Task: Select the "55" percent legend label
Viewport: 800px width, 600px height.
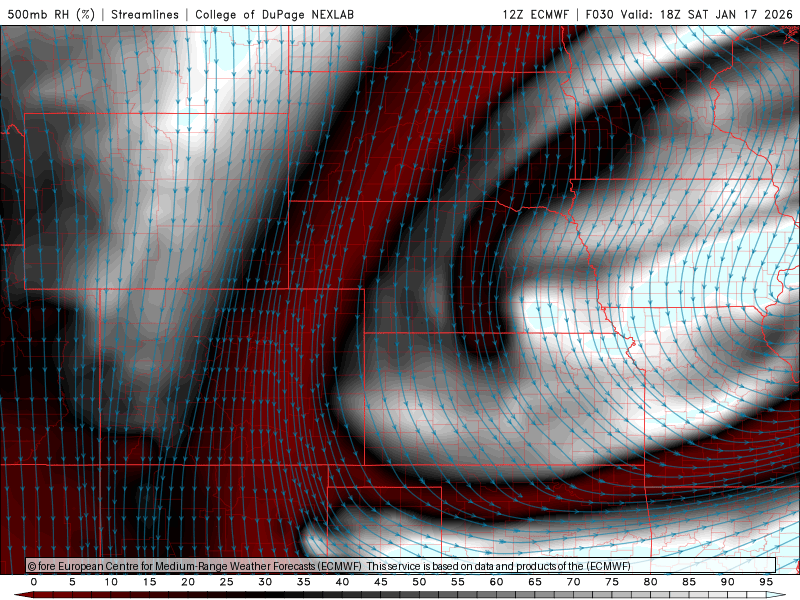Action: pos(457,582)
